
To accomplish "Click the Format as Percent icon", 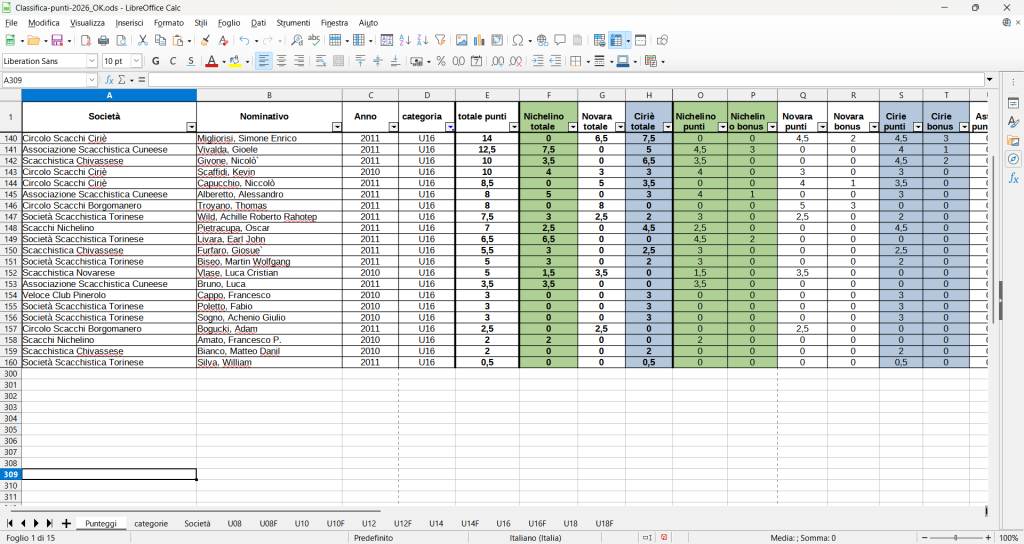I will (441, 61).
